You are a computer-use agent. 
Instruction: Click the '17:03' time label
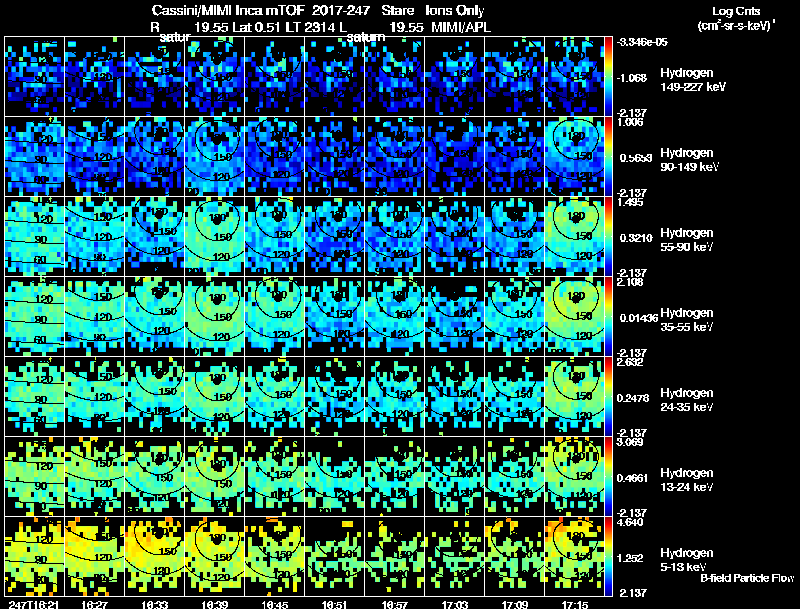pos(455,605)
